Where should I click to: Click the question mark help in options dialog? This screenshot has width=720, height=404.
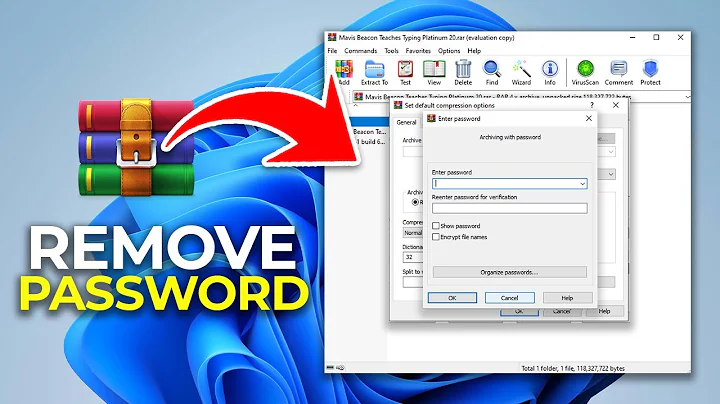click(x=591, y=105)
